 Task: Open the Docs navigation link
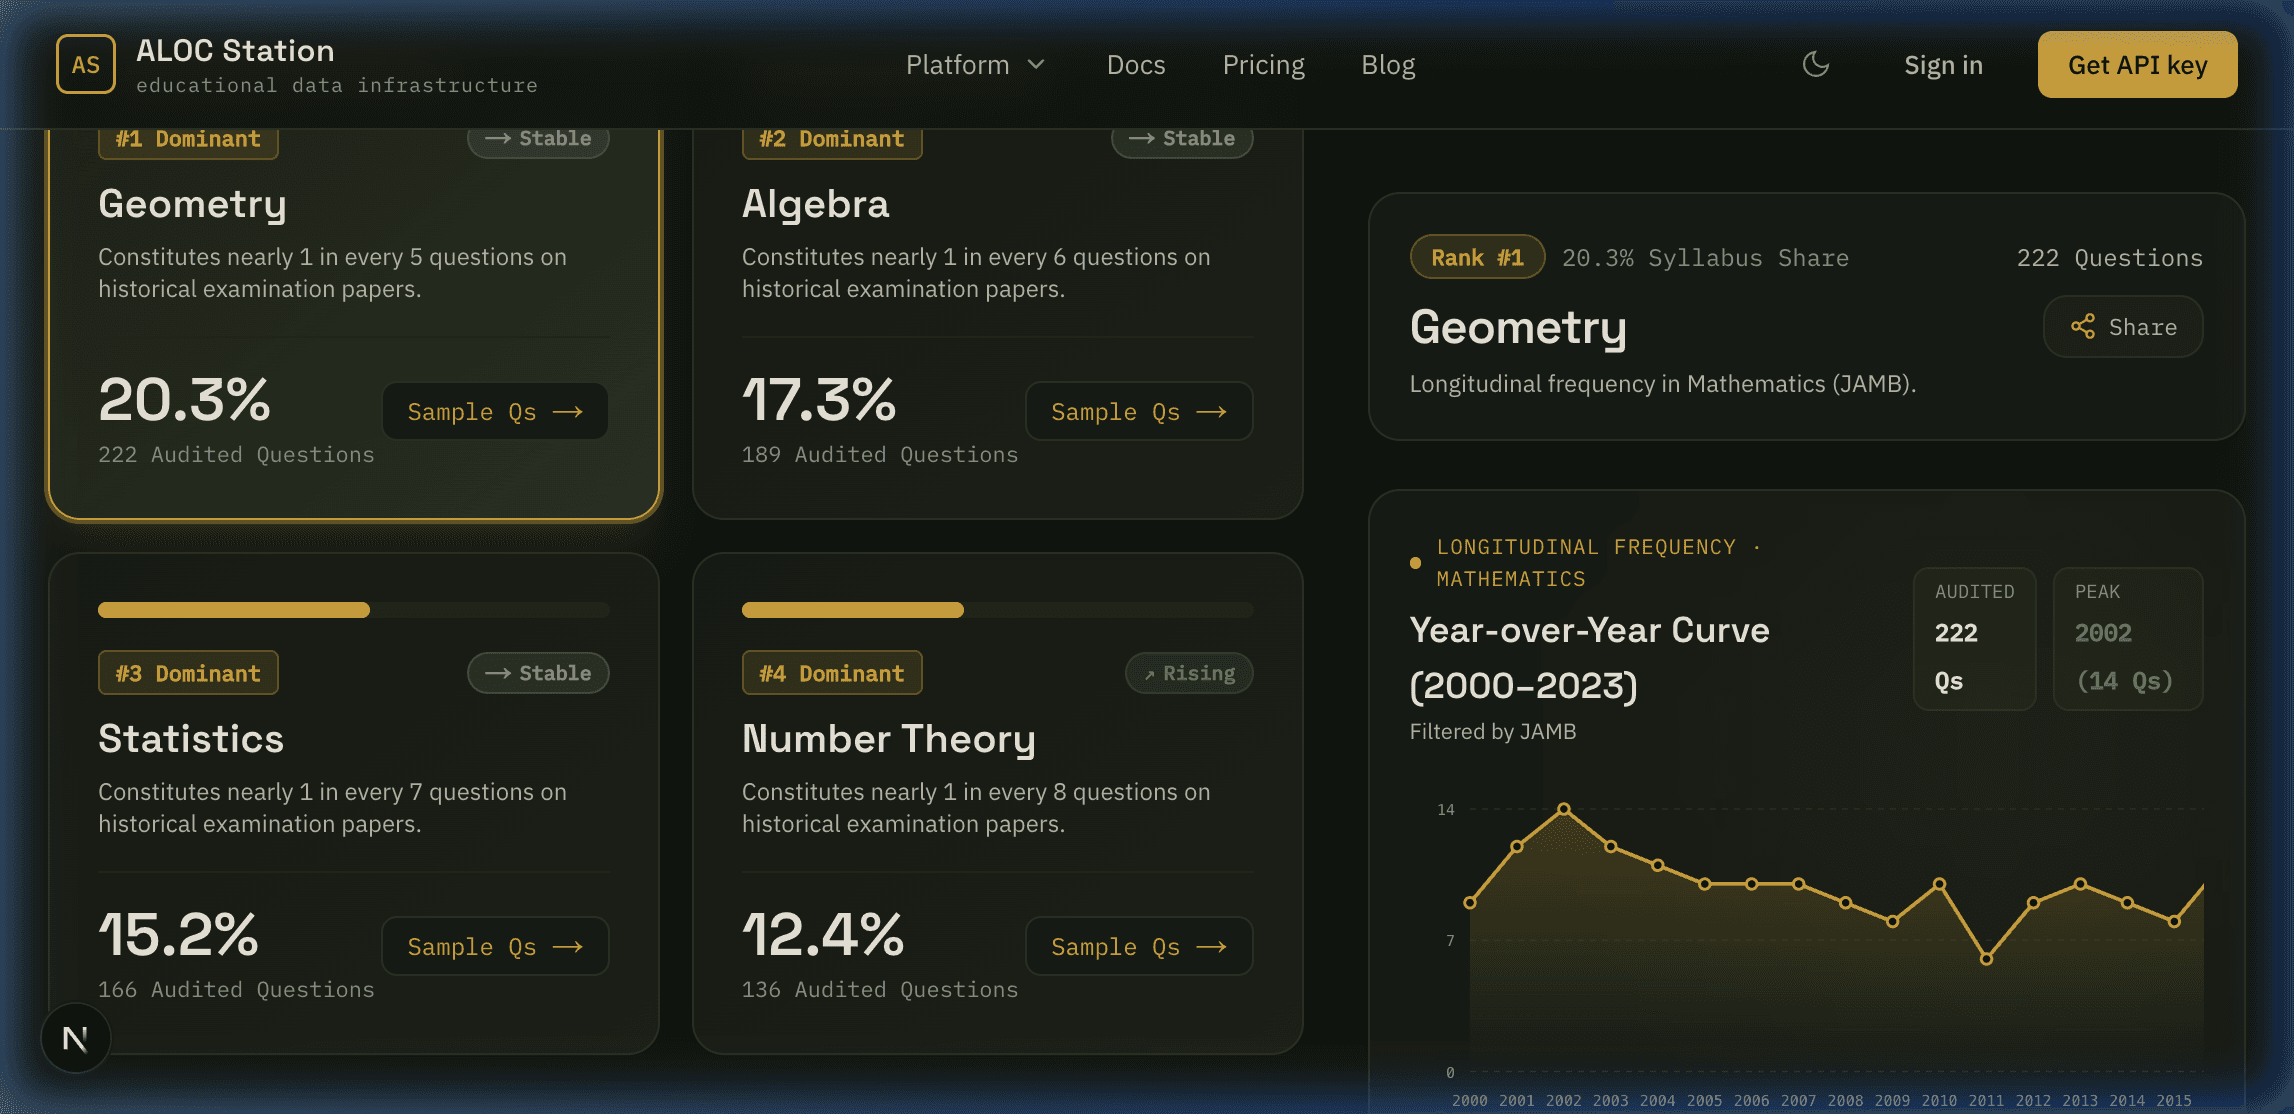pyautogui.click(x=1136, y=64)
